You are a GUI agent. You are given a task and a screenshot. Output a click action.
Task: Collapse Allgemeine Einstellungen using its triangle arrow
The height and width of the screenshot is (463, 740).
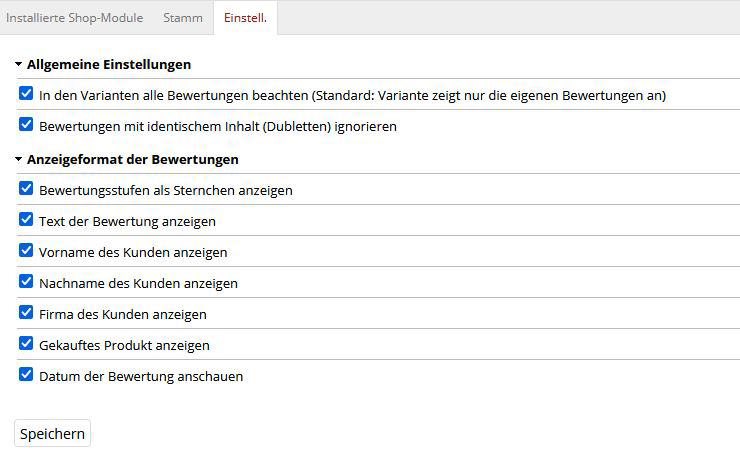click(x=19, y=64)
